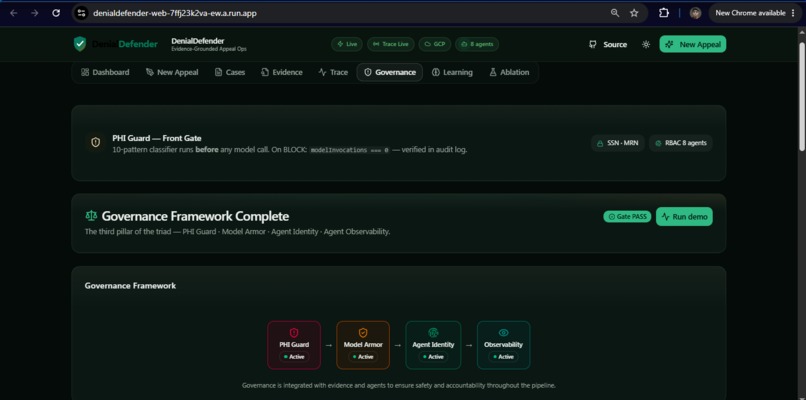The image size is (806, 400).
Task: Click the Active status under Agent Identity
Action: pos(433,356)
